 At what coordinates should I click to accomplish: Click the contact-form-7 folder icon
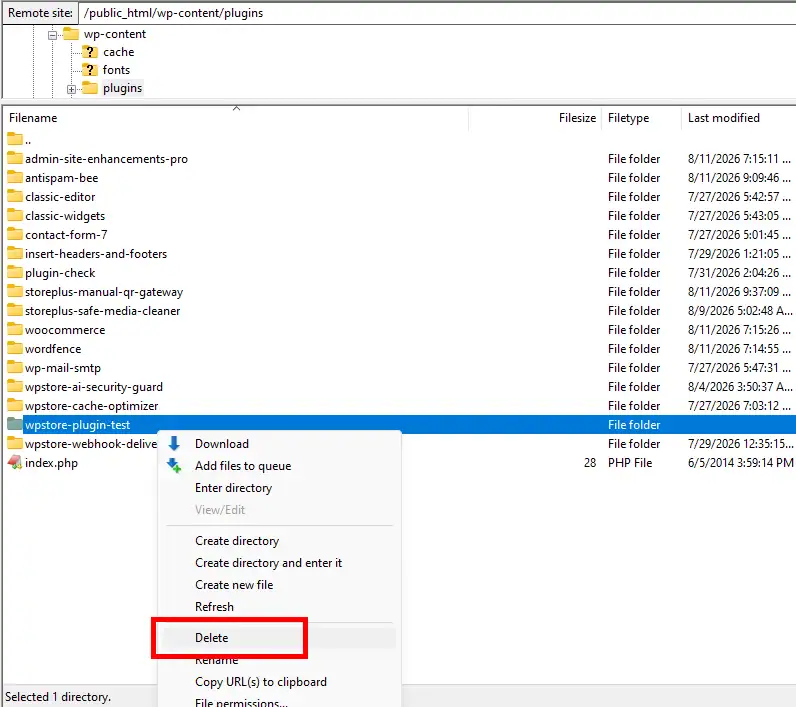click(15, 234)
